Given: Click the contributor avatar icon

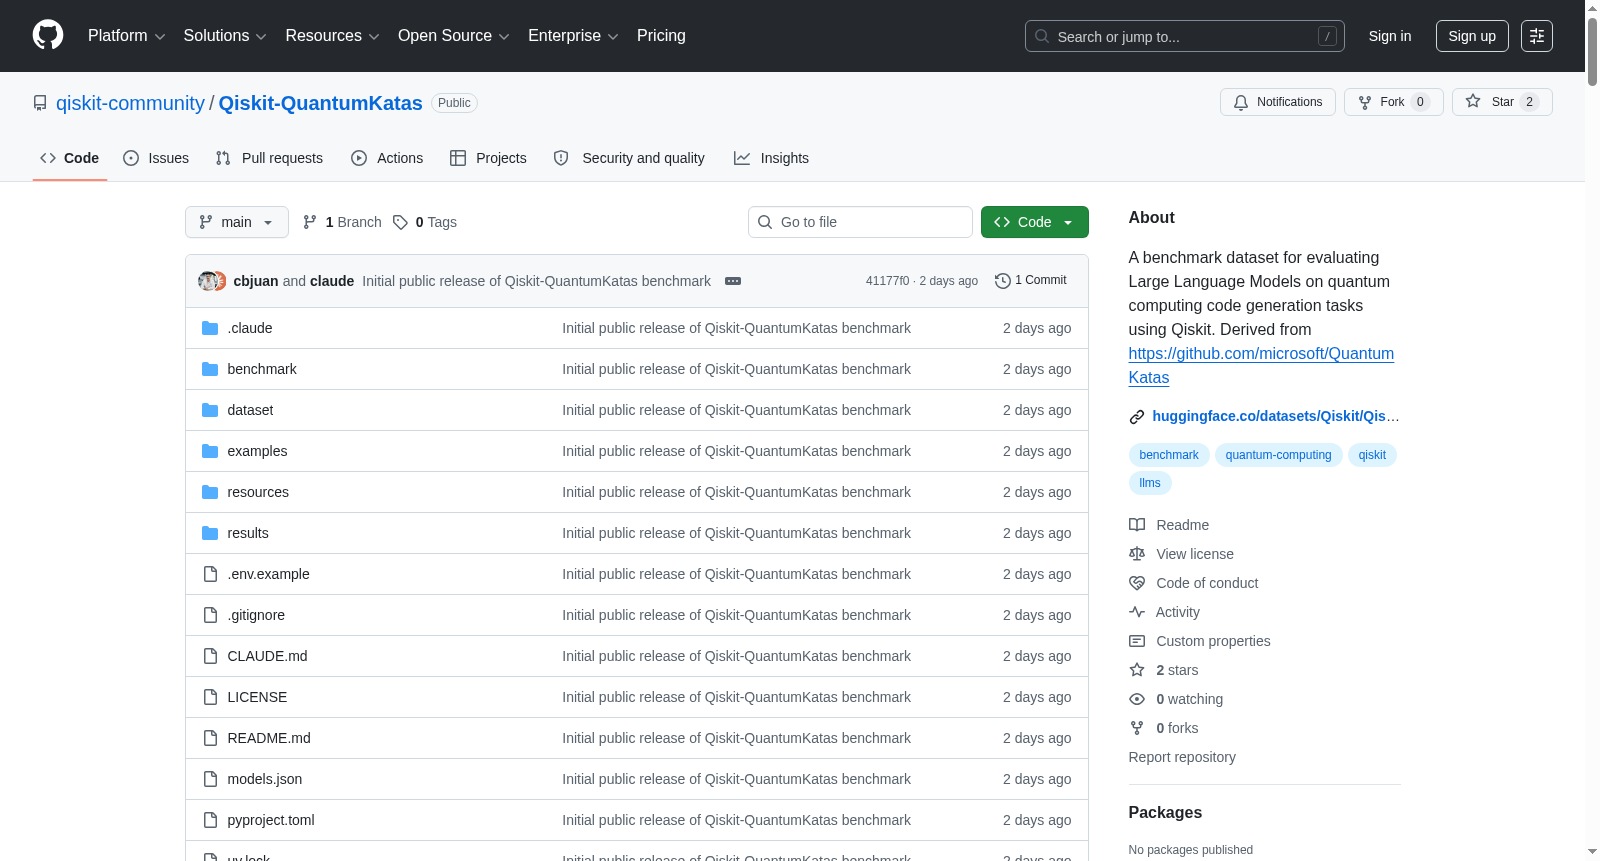Looking at the screenshot, I should (212, 281).
